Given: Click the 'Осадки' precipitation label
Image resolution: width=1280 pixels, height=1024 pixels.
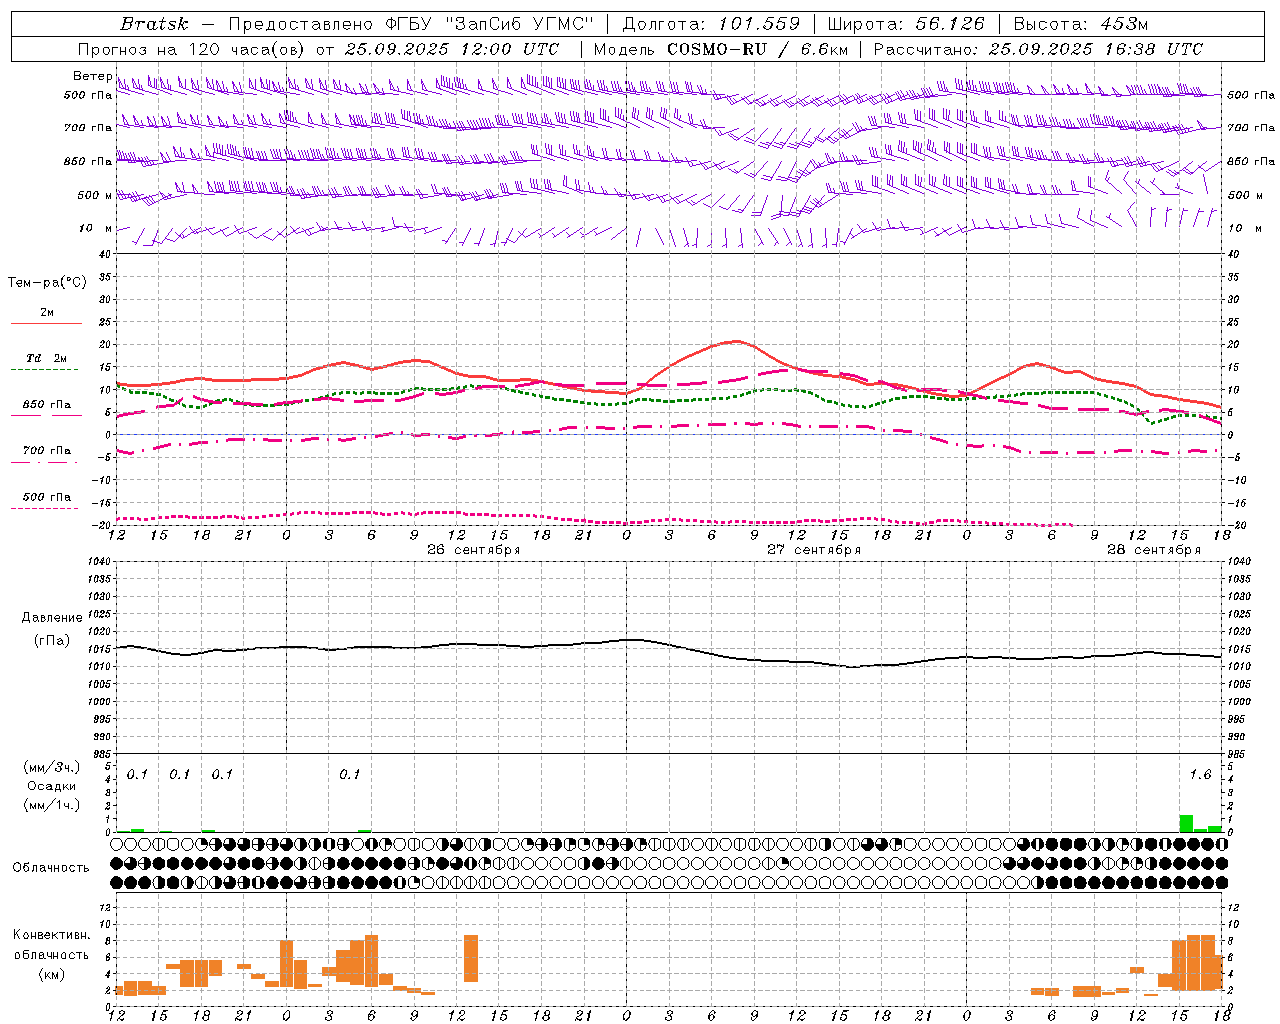Looking at the screenshot, I should 51,786.
